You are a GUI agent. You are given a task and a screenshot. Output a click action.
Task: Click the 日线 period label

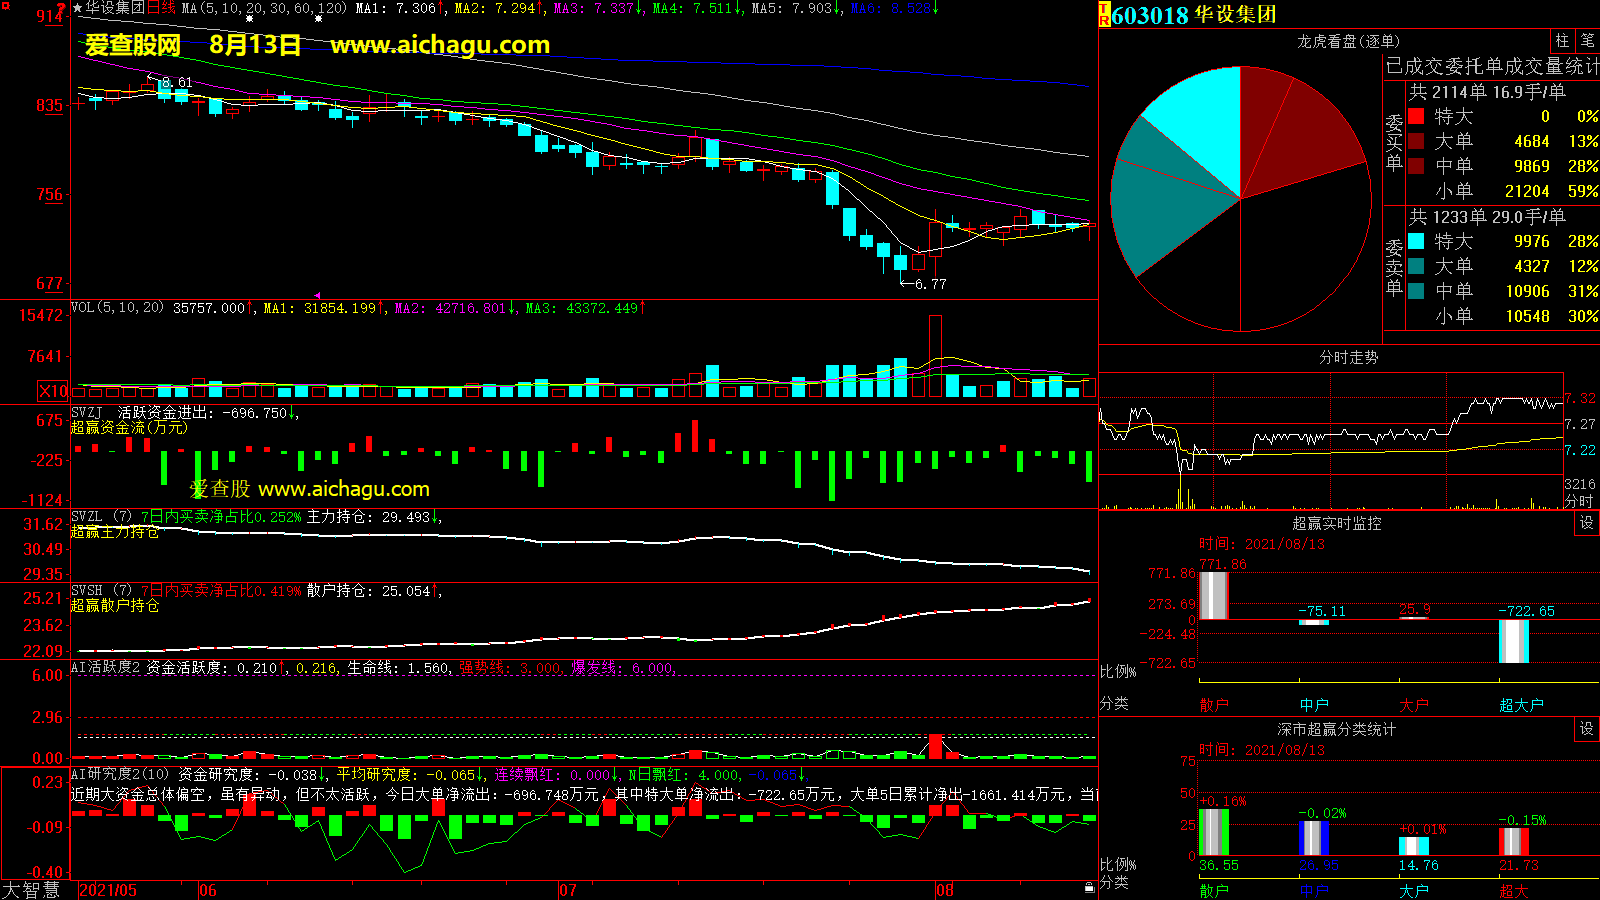point(161,8)
